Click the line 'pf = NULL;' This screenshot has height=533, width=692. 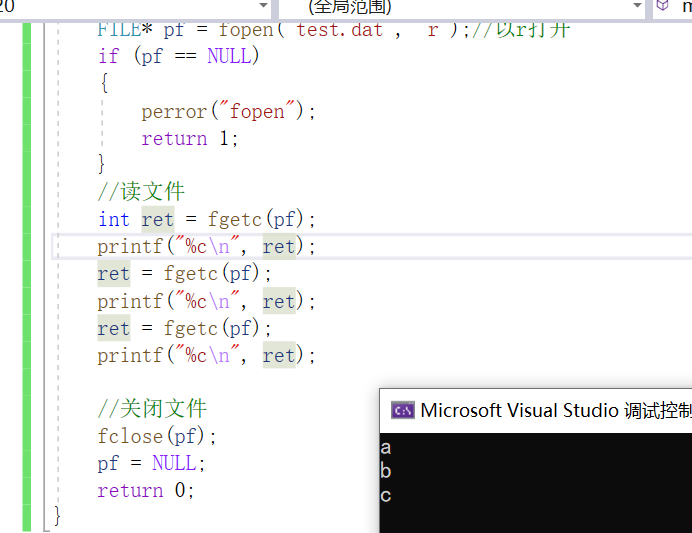[x=151, y=463]
